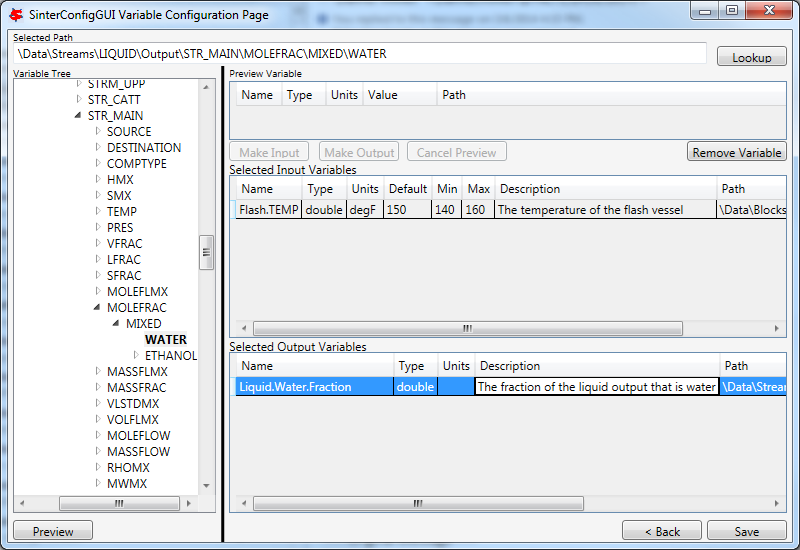Maximize the SinterConfigGUI window
Viewport: 800px width, 550px height.
[732, 10]
